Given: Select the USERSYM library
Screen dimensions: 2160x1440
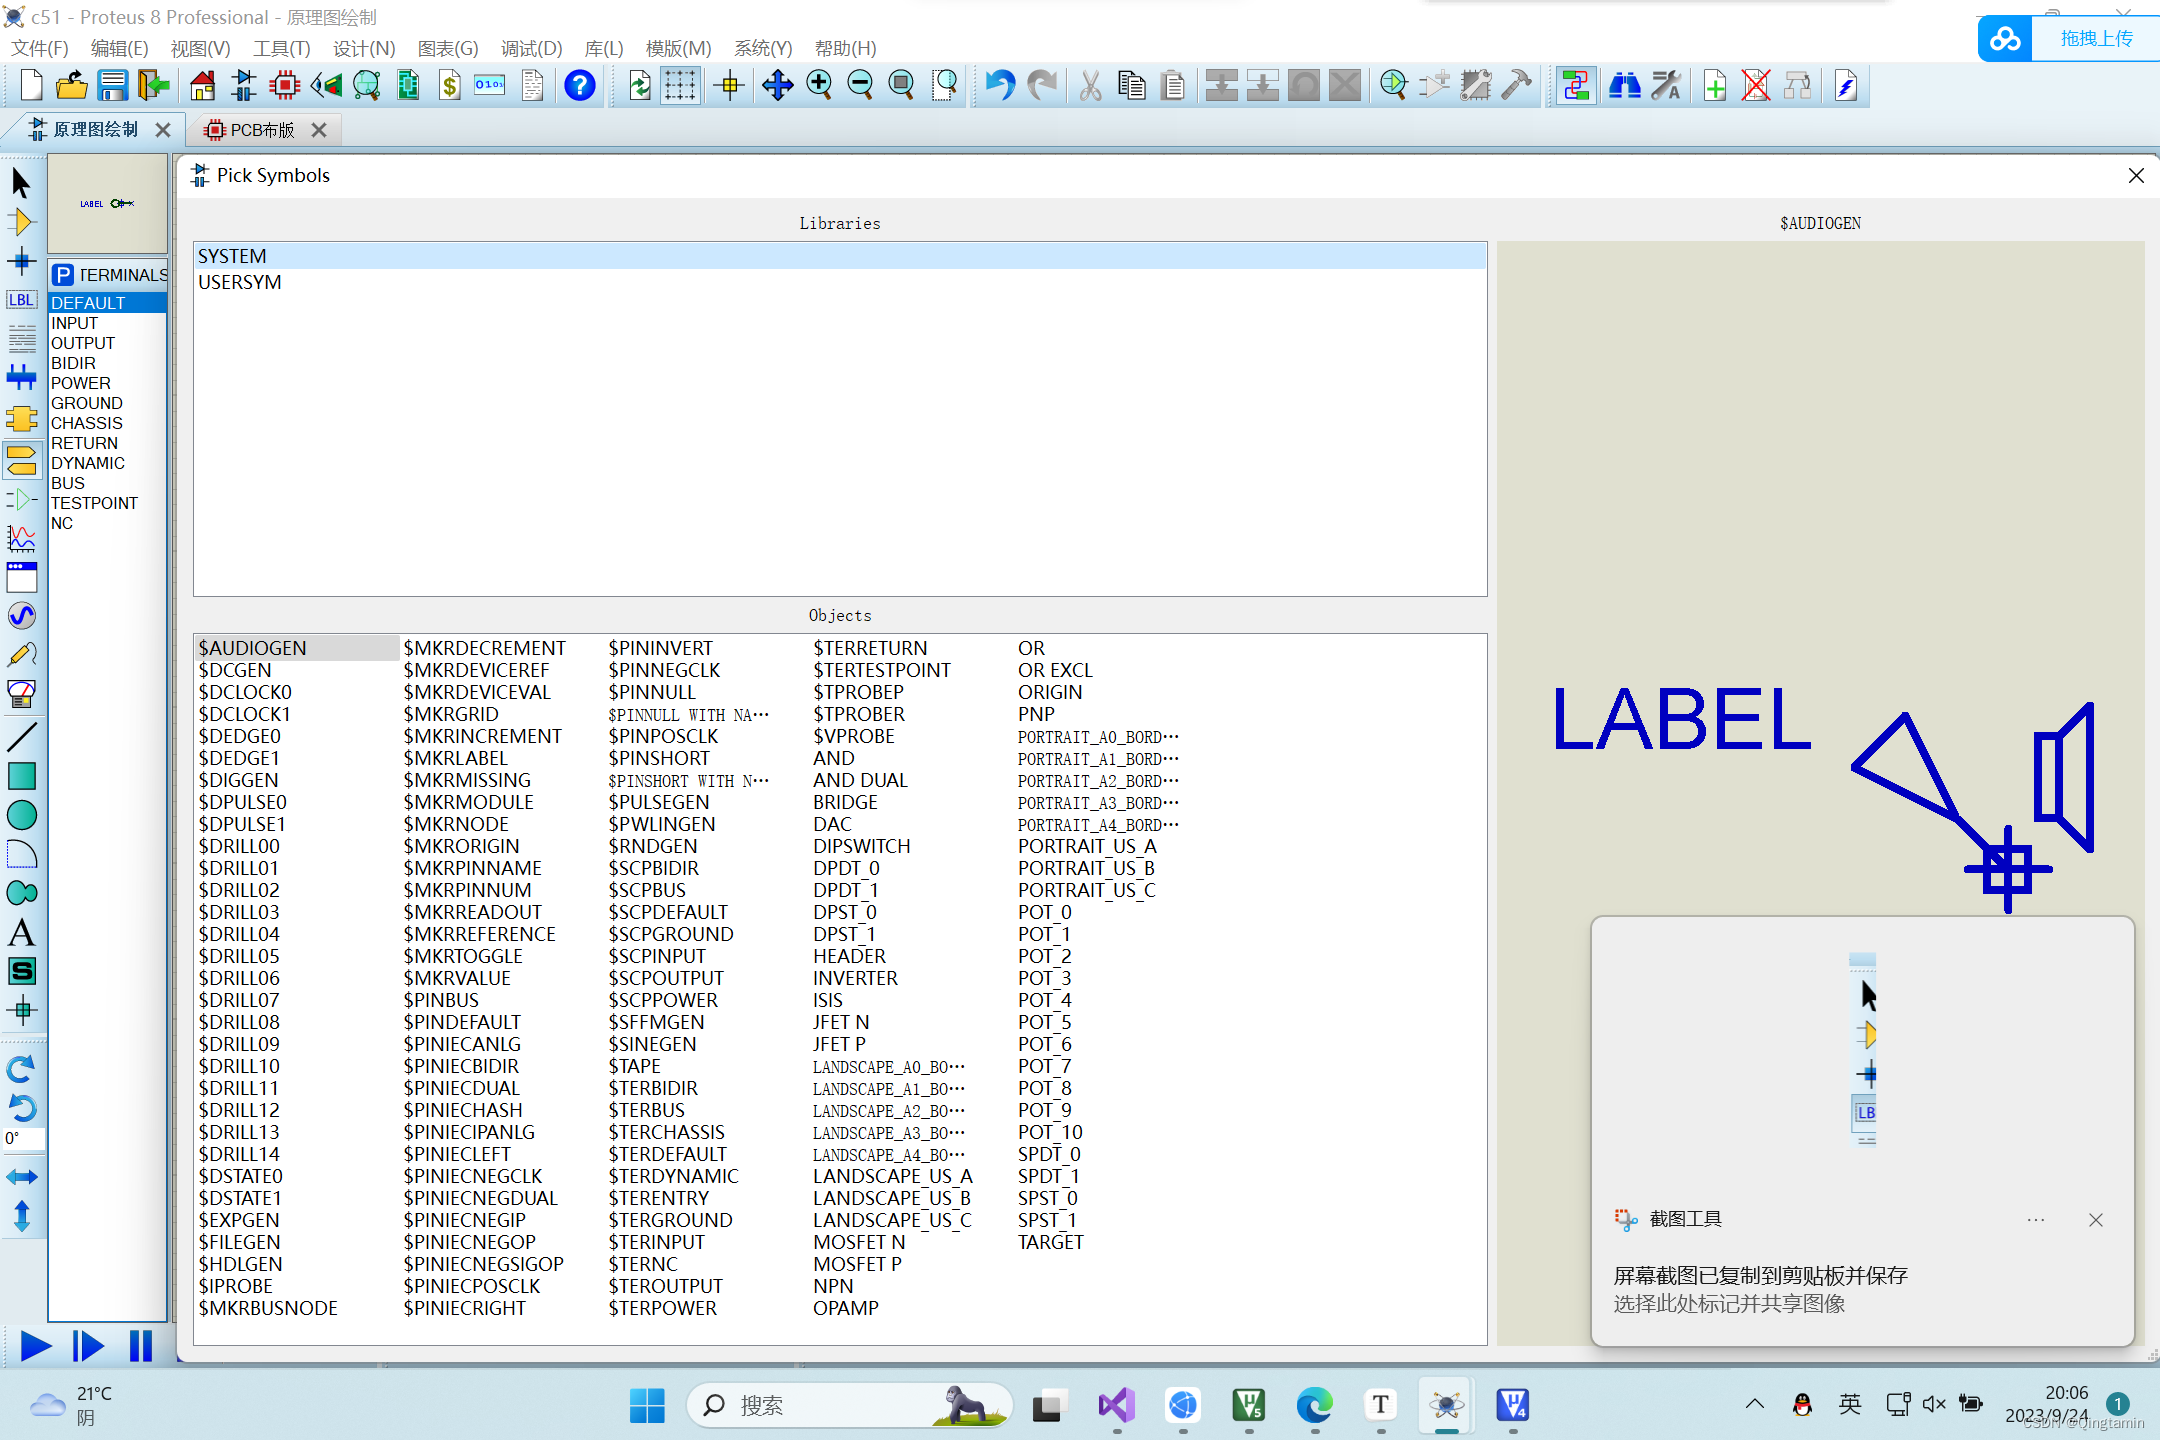Looking at the screenshot, I should click(240, 283).
